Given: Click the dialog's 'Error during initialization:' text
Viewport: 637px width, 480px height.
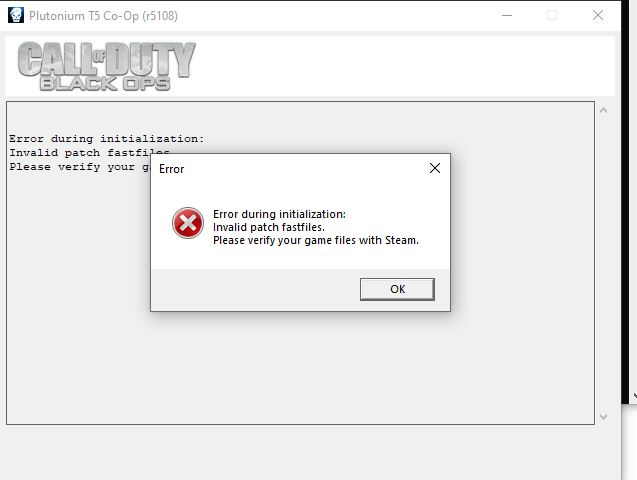Looking at the screenshot, I should (280, 214).
